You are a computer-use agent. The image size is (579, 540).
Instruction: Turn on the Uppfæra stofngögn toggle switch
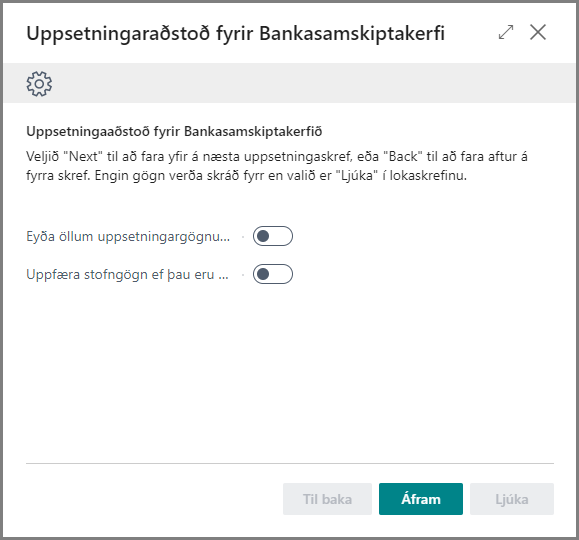point(273,274)
